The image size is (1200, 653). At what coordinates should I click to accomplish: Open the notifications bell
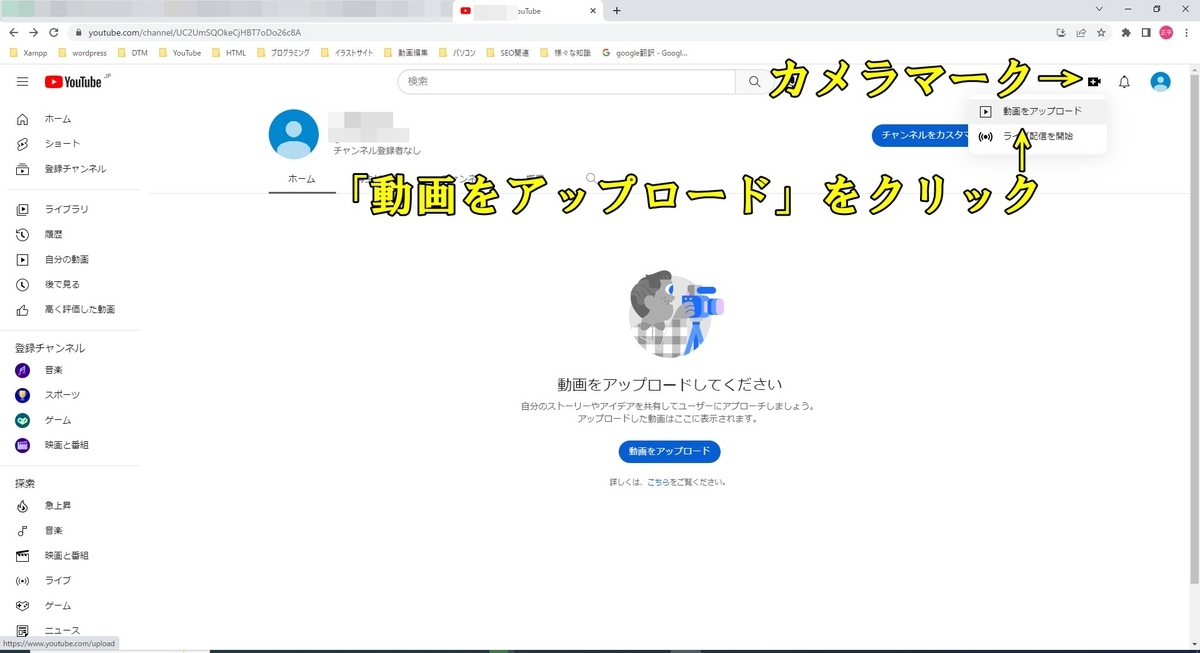point(1124,82)
